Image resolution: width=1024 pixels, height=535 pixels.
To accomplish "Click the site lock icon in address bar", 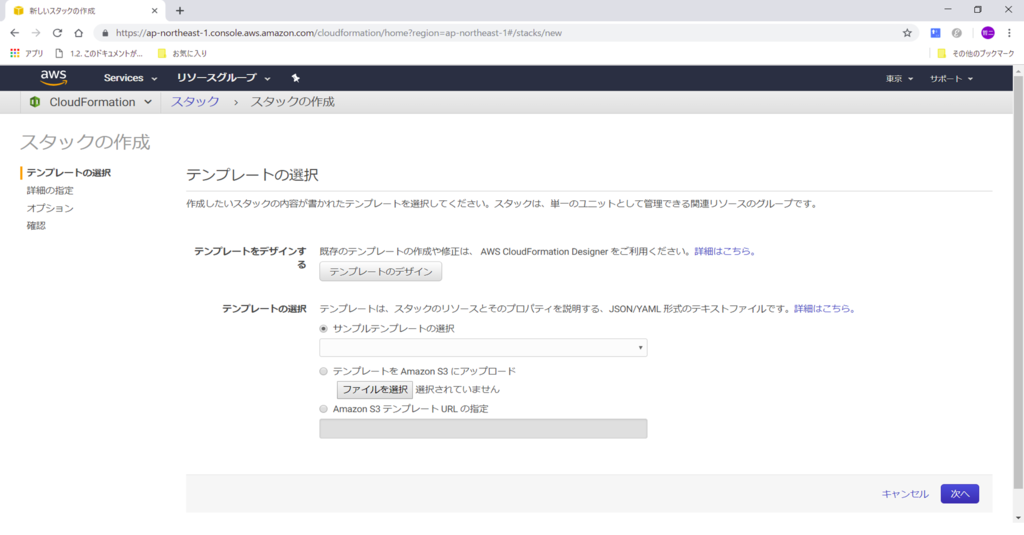I will tap(105, 33).
